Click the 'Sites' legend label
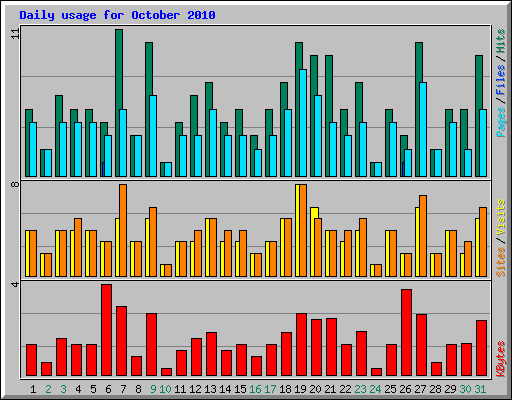This screenshot has height=400, width=512. point(501,262)
